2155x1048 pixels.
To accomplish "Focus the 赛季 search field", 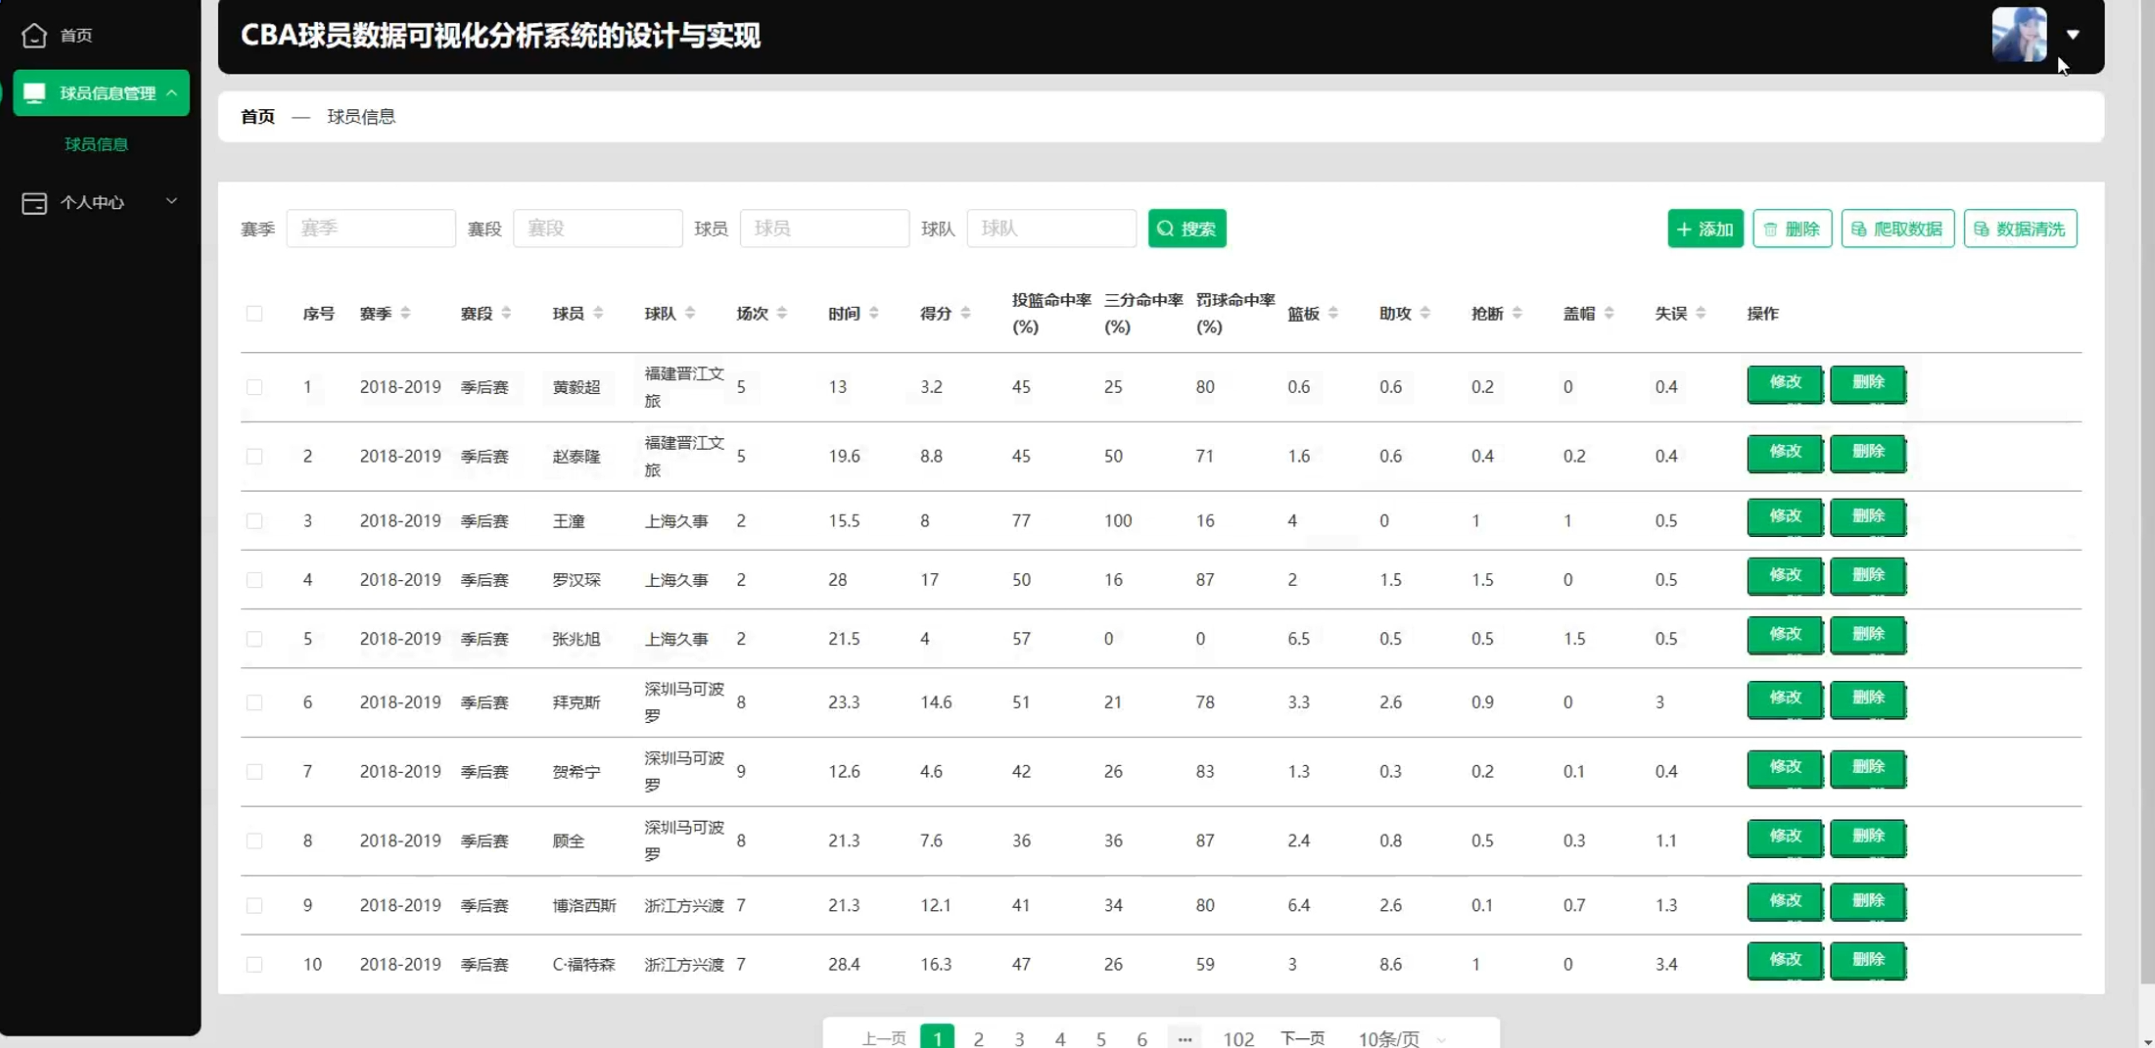I will pyautogui.click(x=371, y=228).
